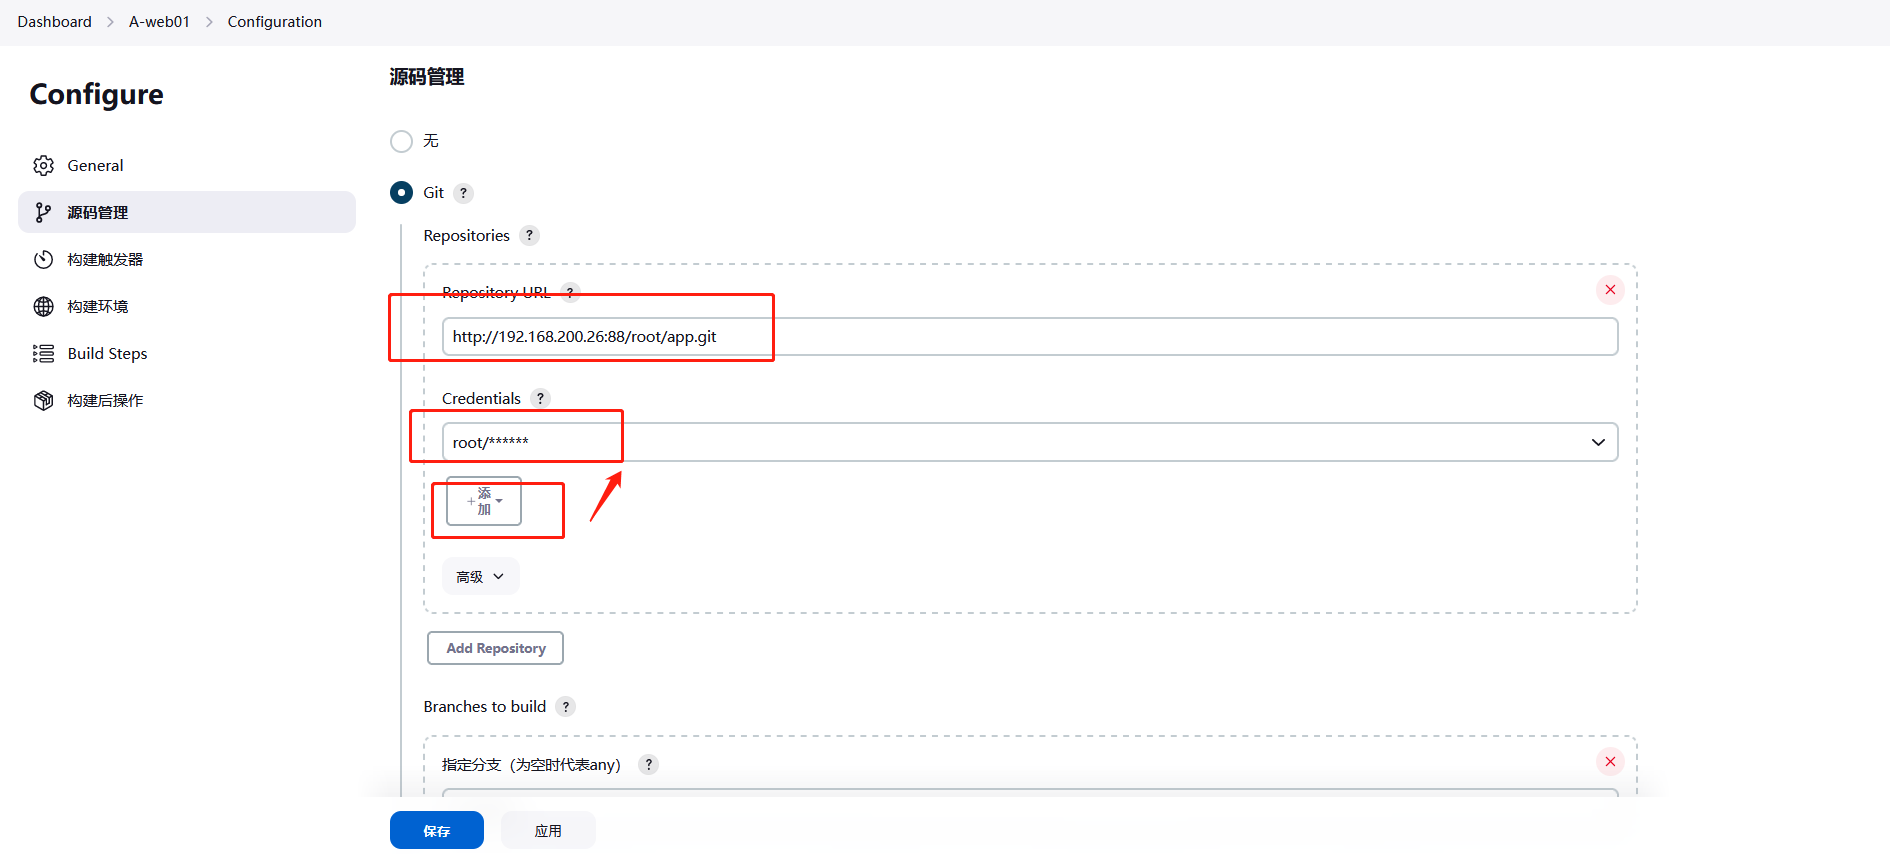Open the Repository URL help icon

(x=570, y=292)
